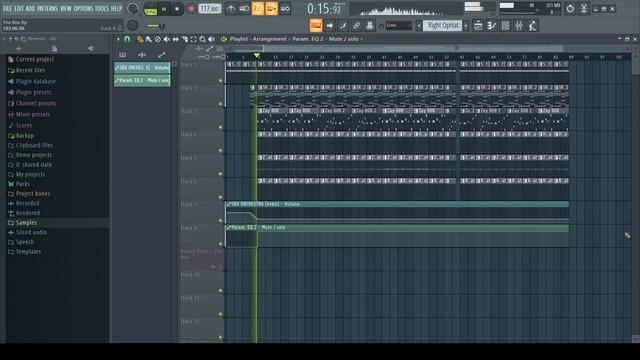Click the pause/play transport button
Screen dimensions: 640x360
(164, 9)
